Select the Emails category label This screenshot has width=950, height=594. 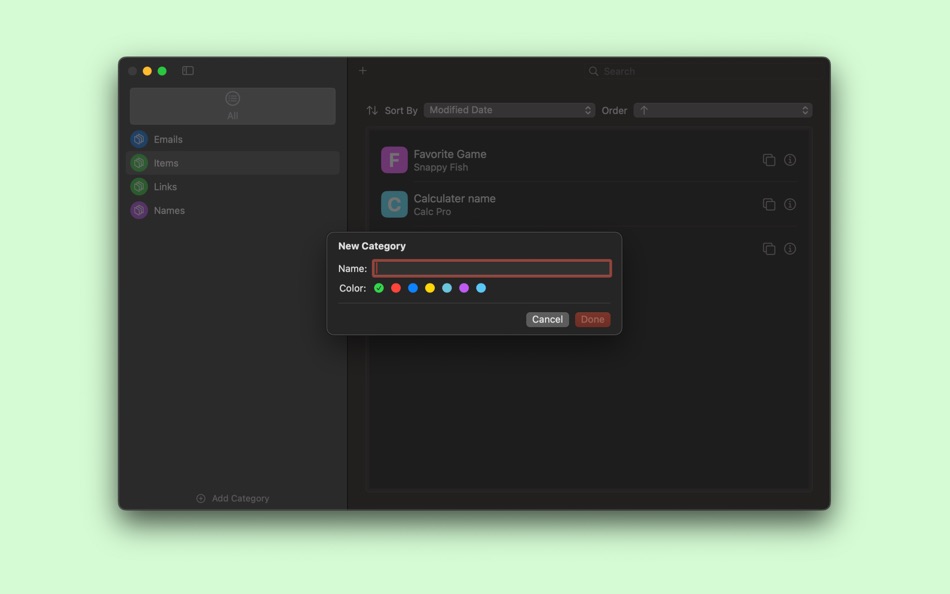click(x=168, y=139)
